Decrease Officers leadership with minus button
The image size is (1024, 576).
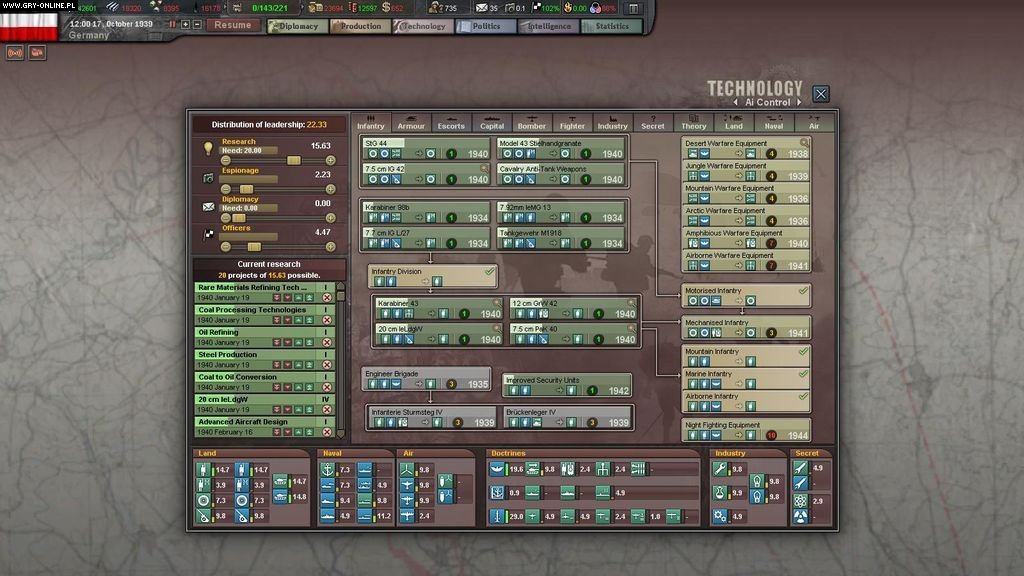(x=226, y=247)
